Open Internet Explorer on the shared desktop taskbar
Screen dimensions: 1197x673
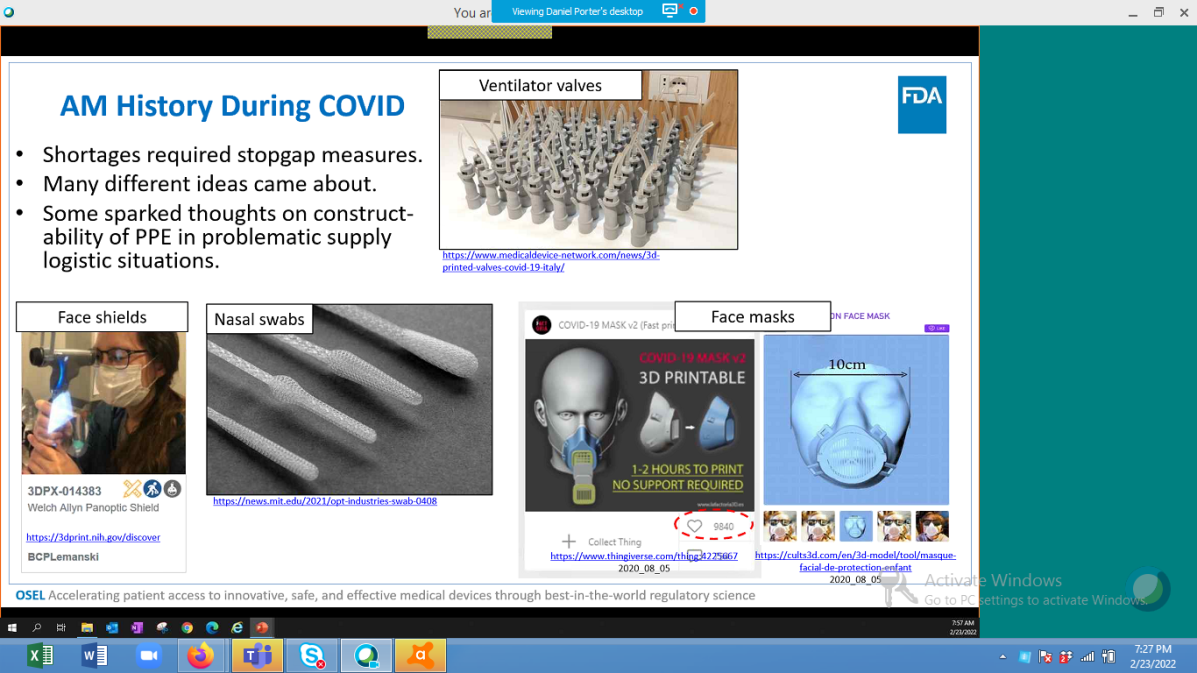(237, 628)
